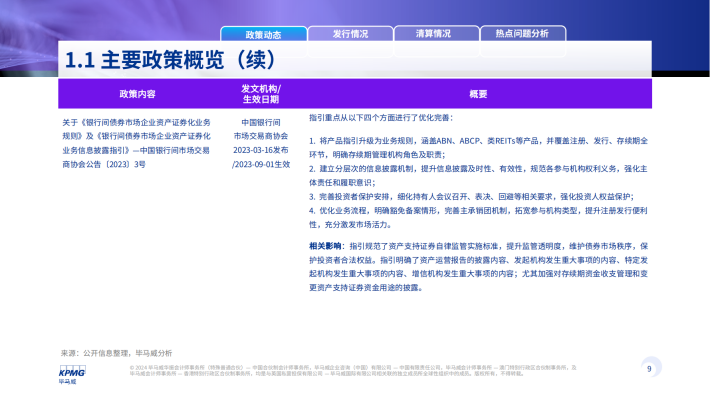The width and height of the screenshot is (710, 399).
Task: Select the 中国银行间市场交易商协会 issuer text
Action: pyautogui.click(x=261, y=129)
